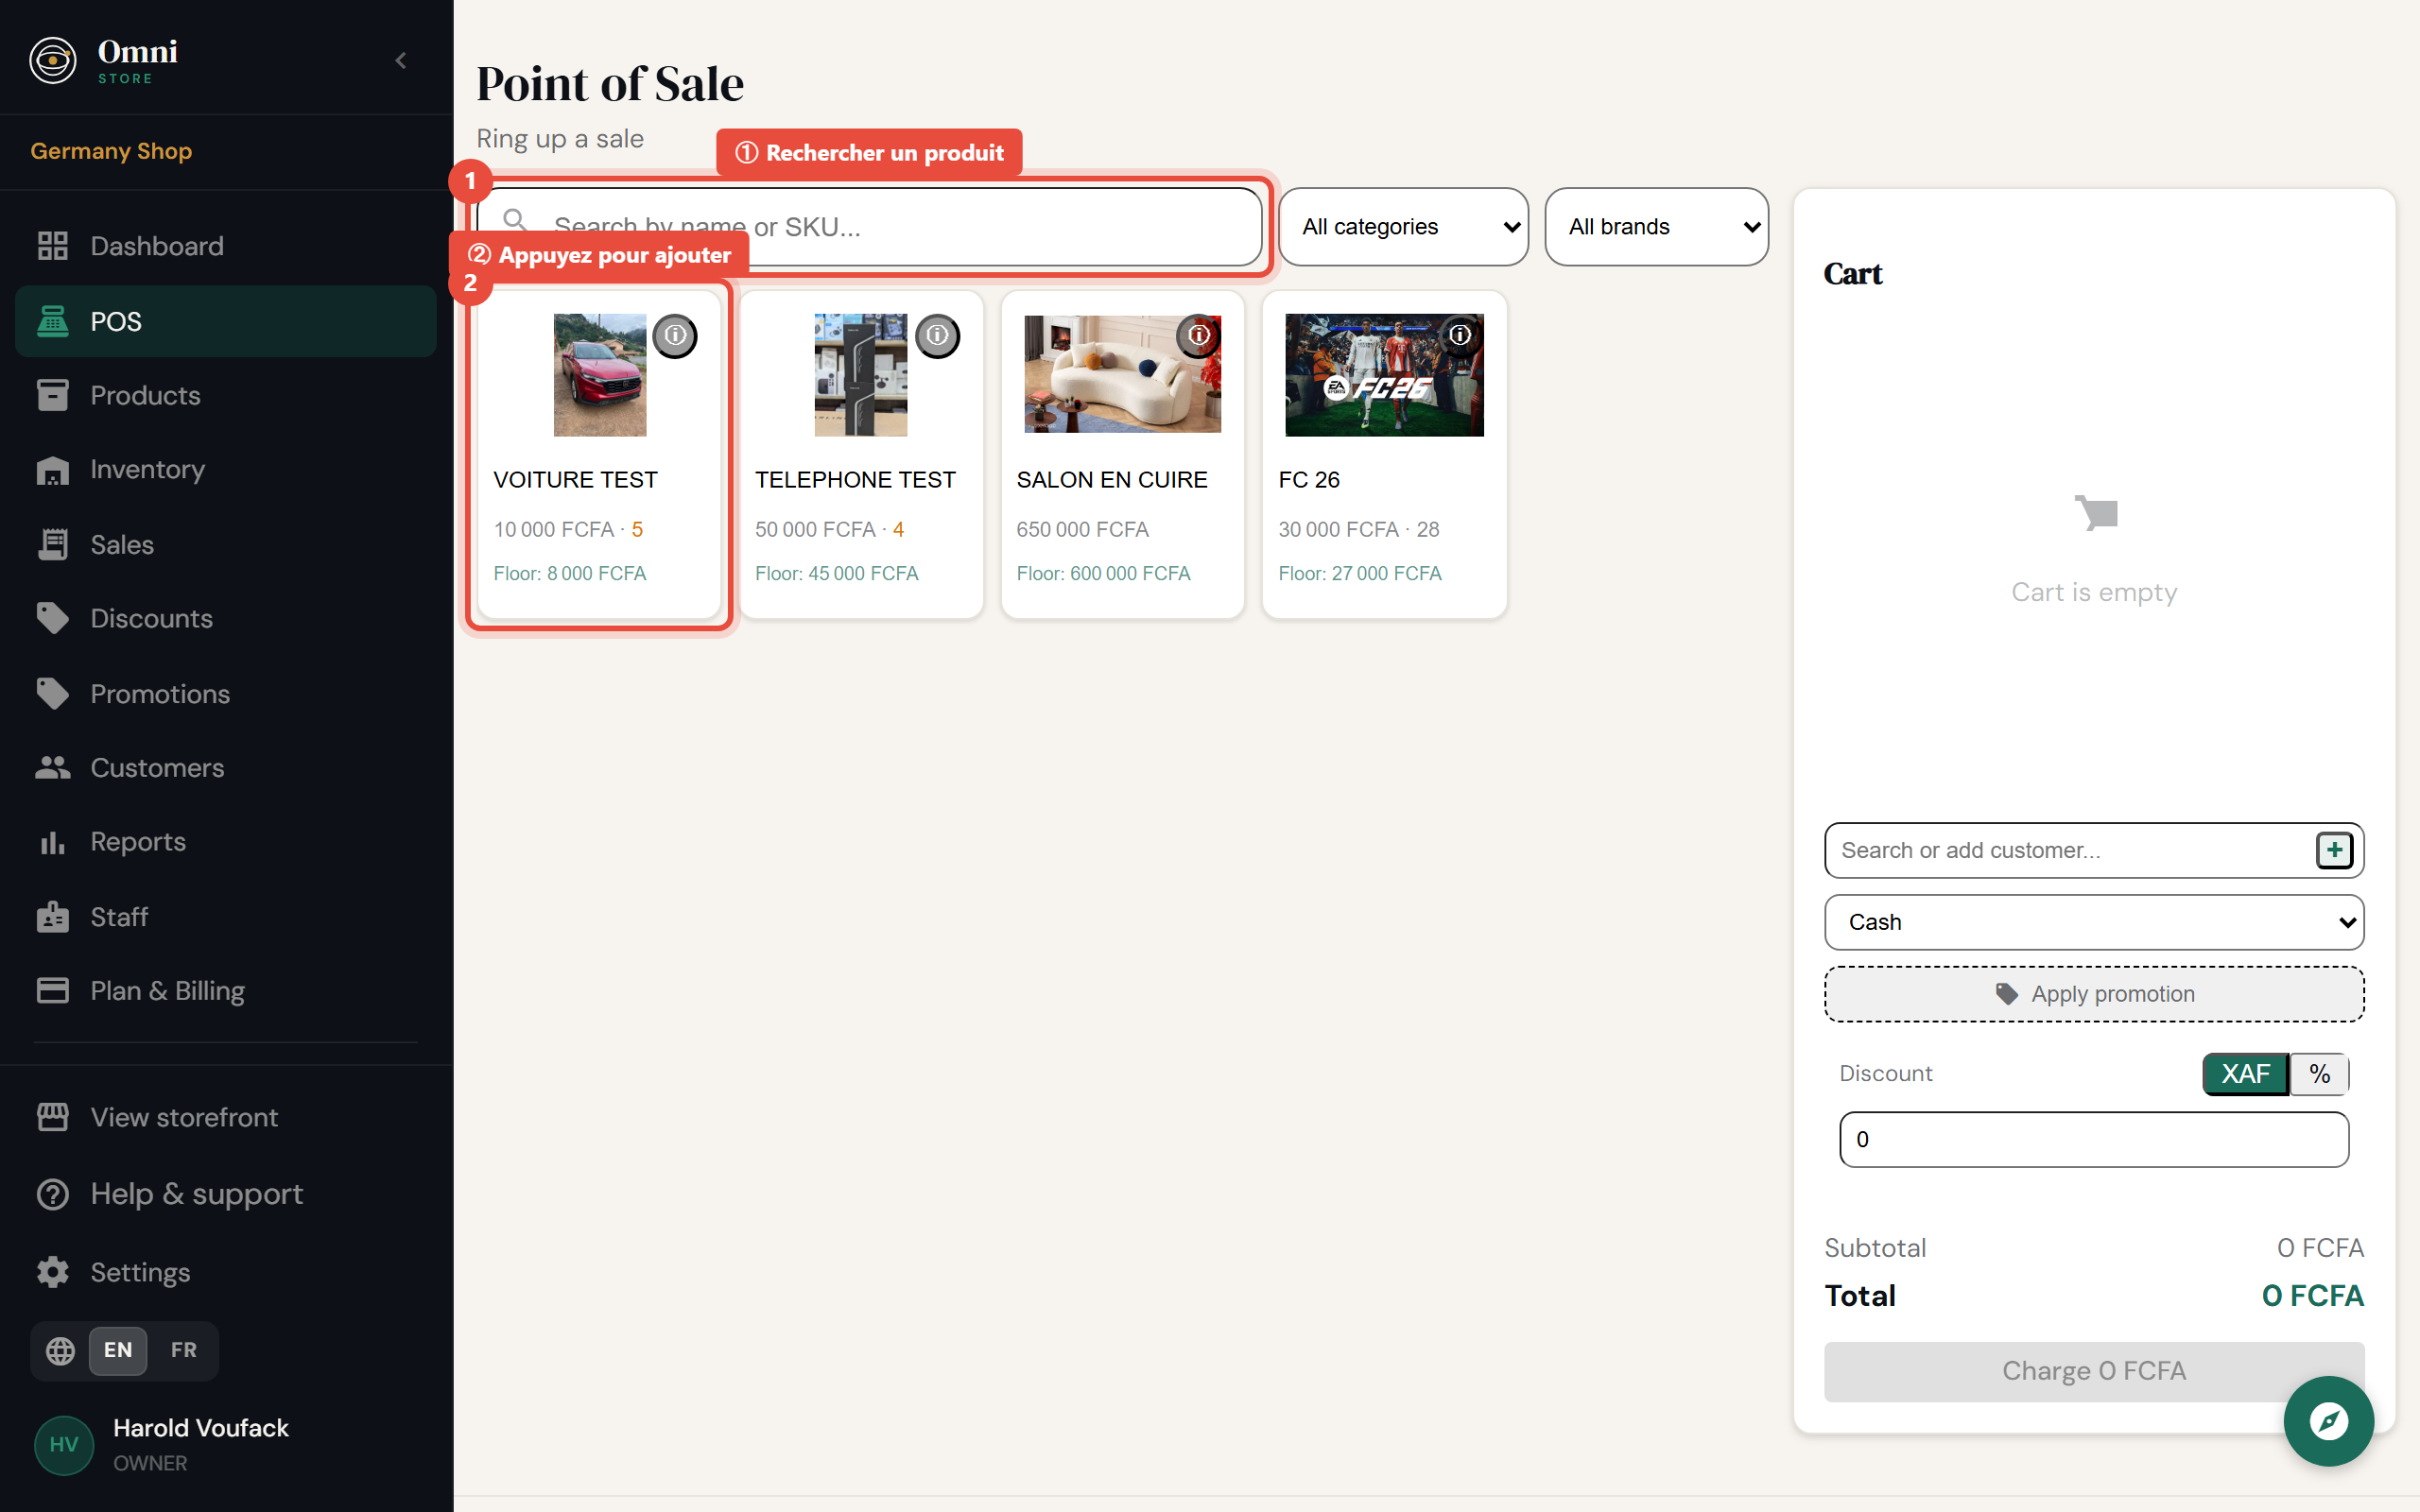Image resolution: width=2420 pixels, height=1512 pixels.
Task: Switch language to EN
Action: point(118,1351)
